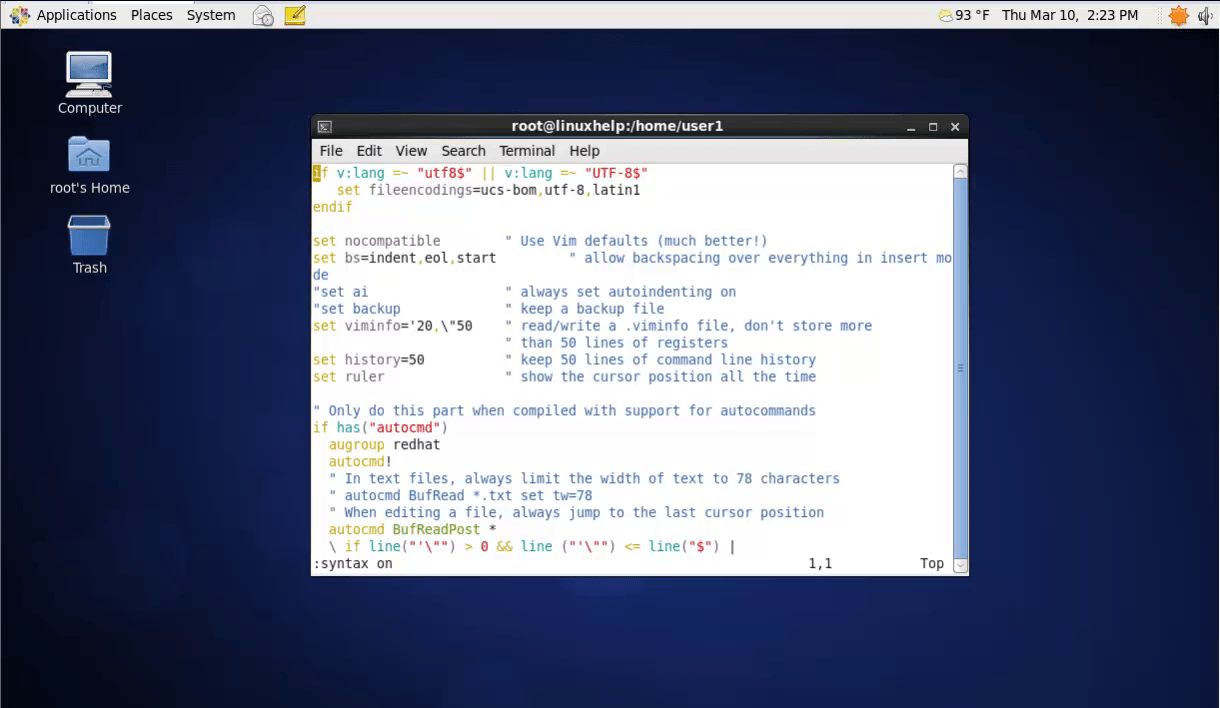Screen dimensions: 1220x708
Task: Click the orange update notification icon
Action: pos(1179,15)
